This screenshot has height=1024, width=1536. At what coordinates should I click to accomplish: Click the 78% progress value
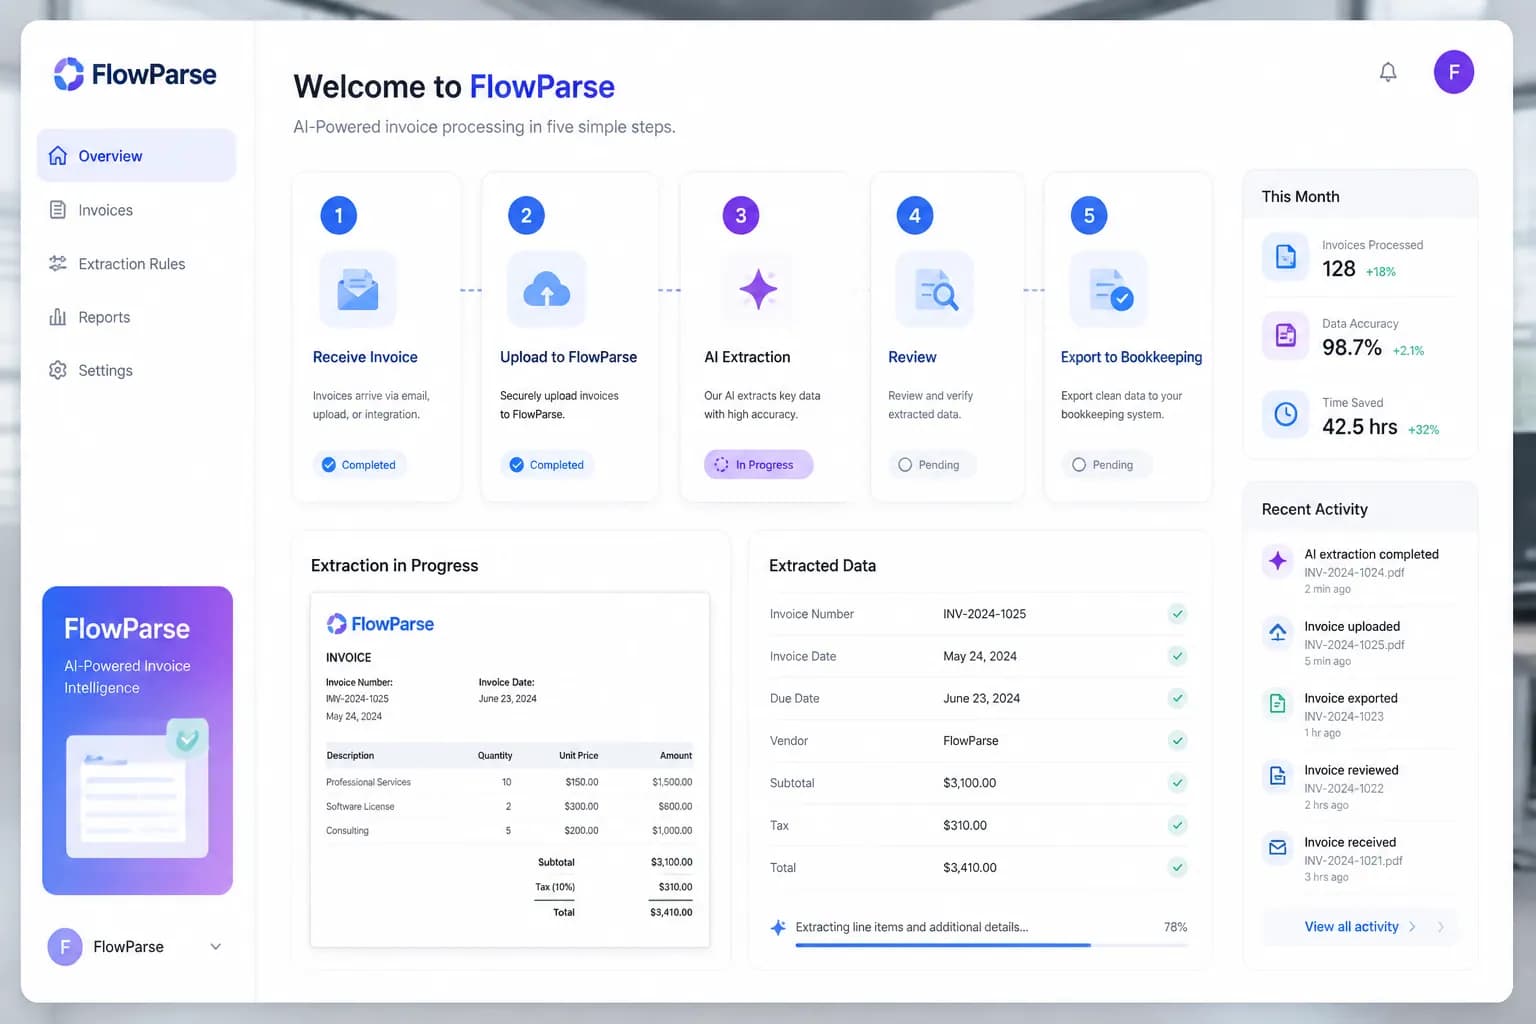tap(1175, 927)
